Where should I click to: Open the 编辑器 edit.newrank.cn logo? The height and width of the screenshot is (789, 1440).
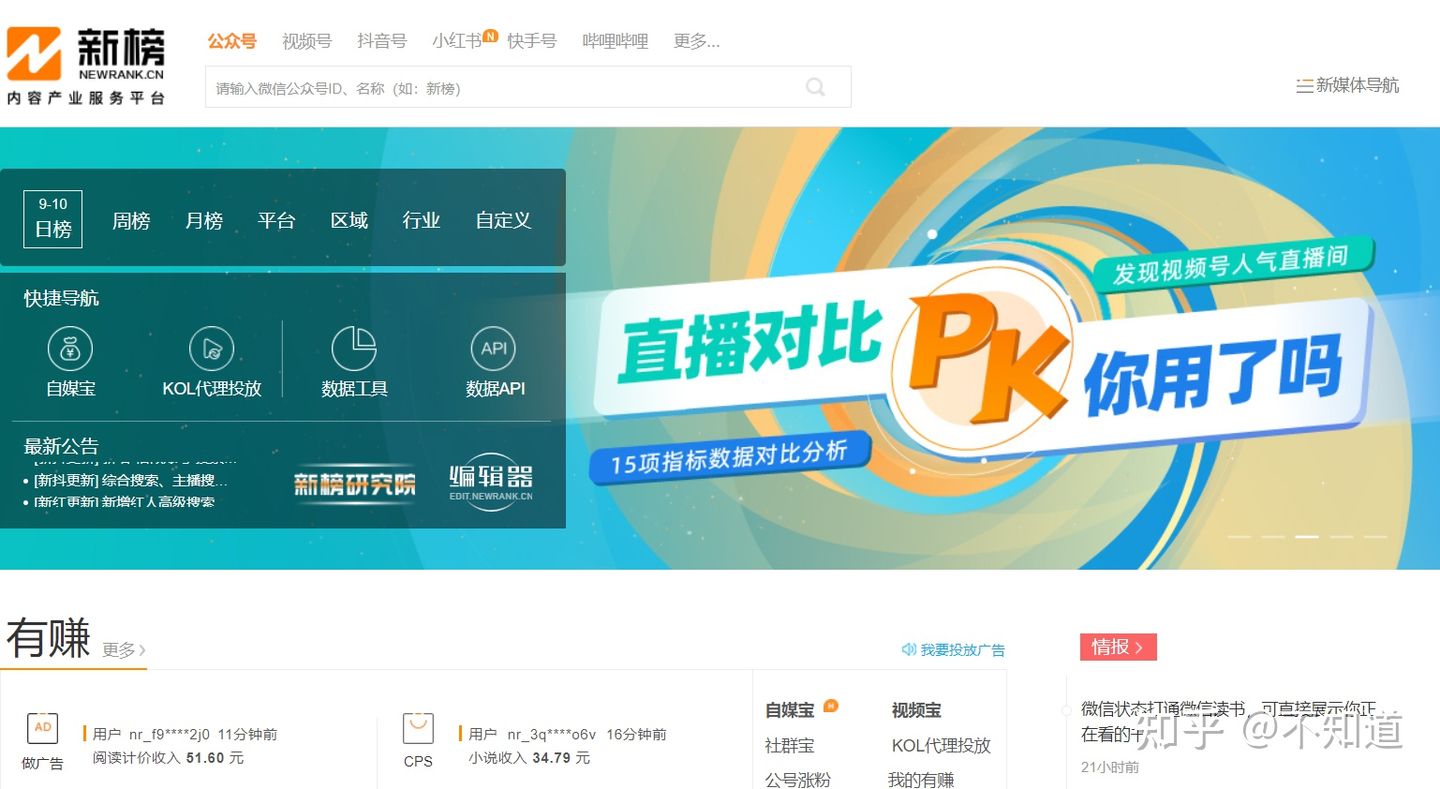[490, 482]
